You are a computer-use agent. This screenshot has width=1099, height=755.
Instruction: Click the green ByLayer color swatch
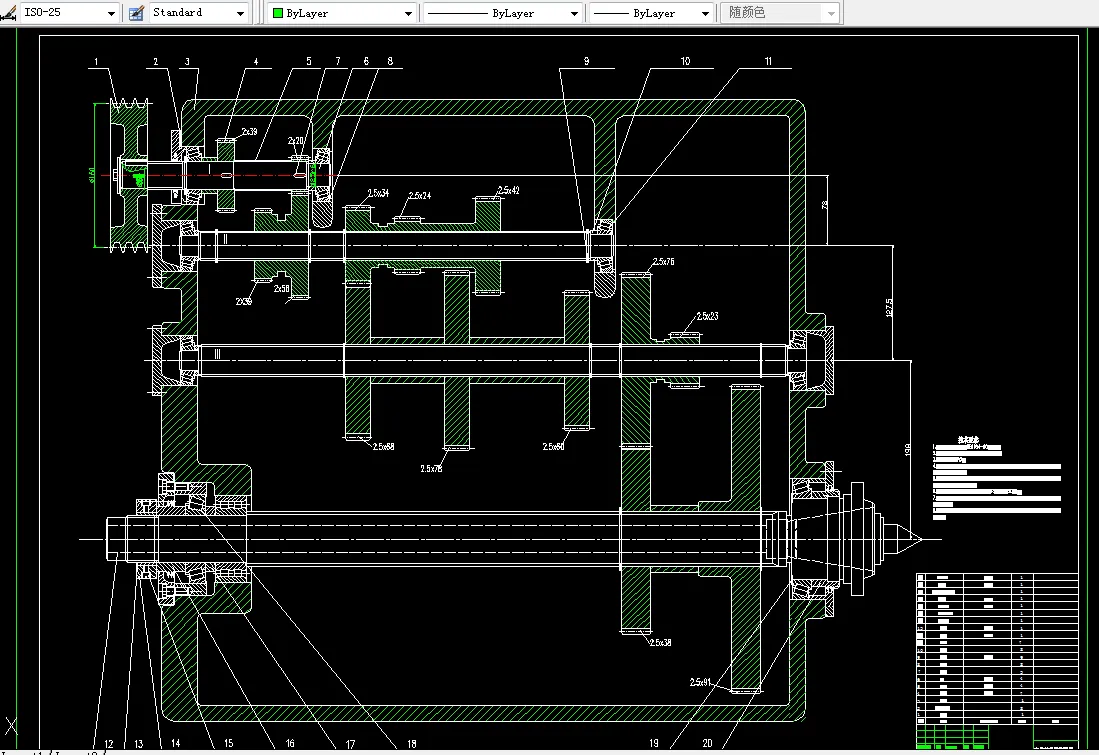tap(278, 13)
